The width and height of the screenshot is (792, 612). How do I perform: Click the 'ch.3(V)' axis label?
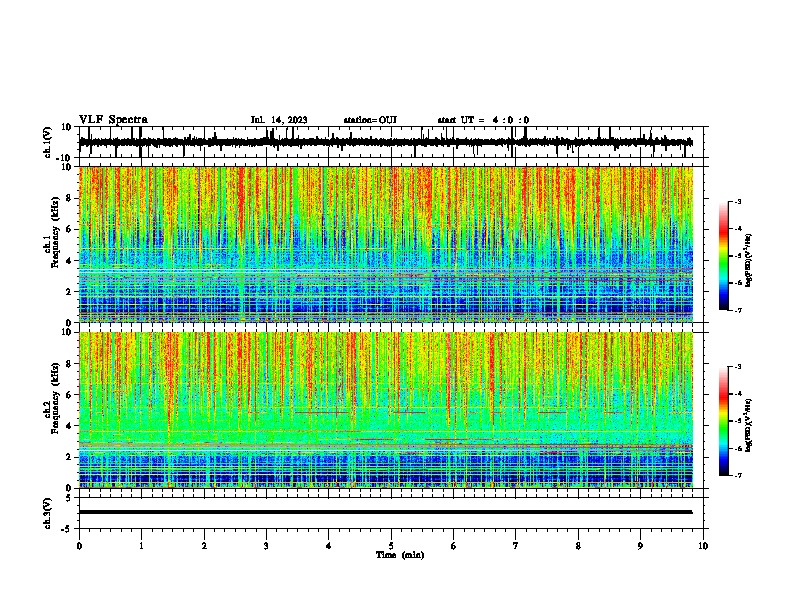(x=48, y=514)
